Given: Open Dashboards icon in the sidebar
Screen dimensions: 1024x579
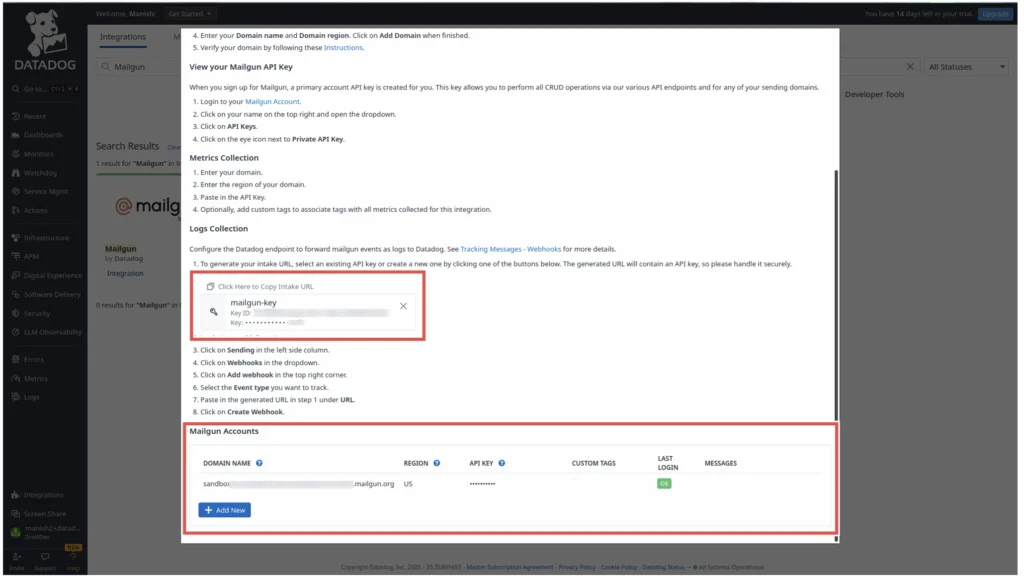Looking at the screenshot, I should pos(16,135).
